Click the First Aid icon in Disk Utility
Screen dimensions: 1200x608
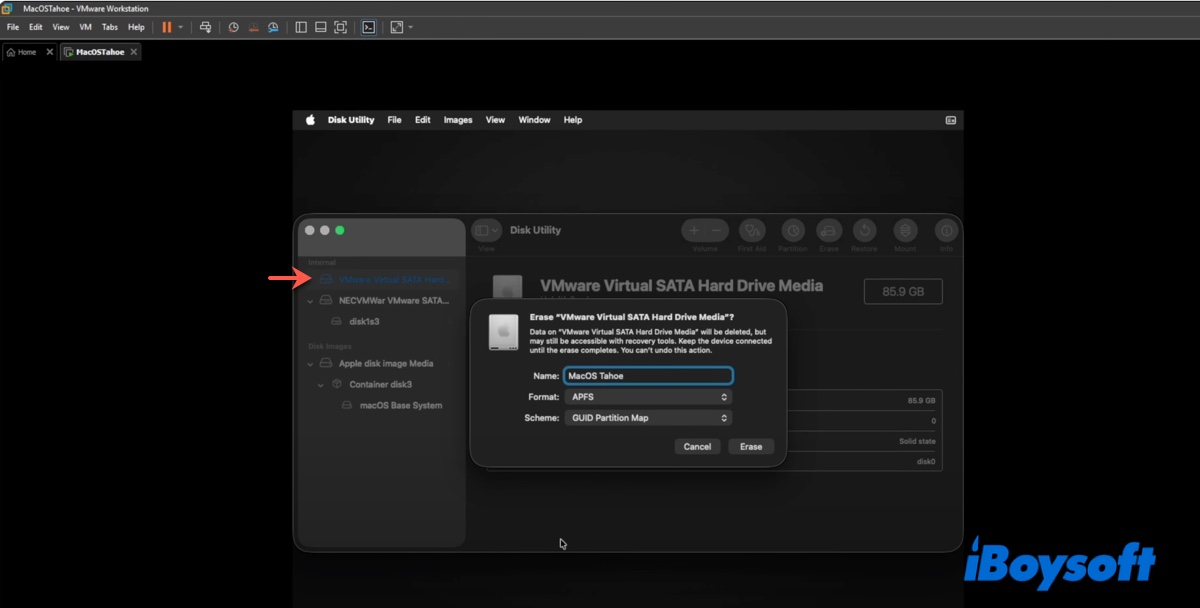tap(752, 231)
